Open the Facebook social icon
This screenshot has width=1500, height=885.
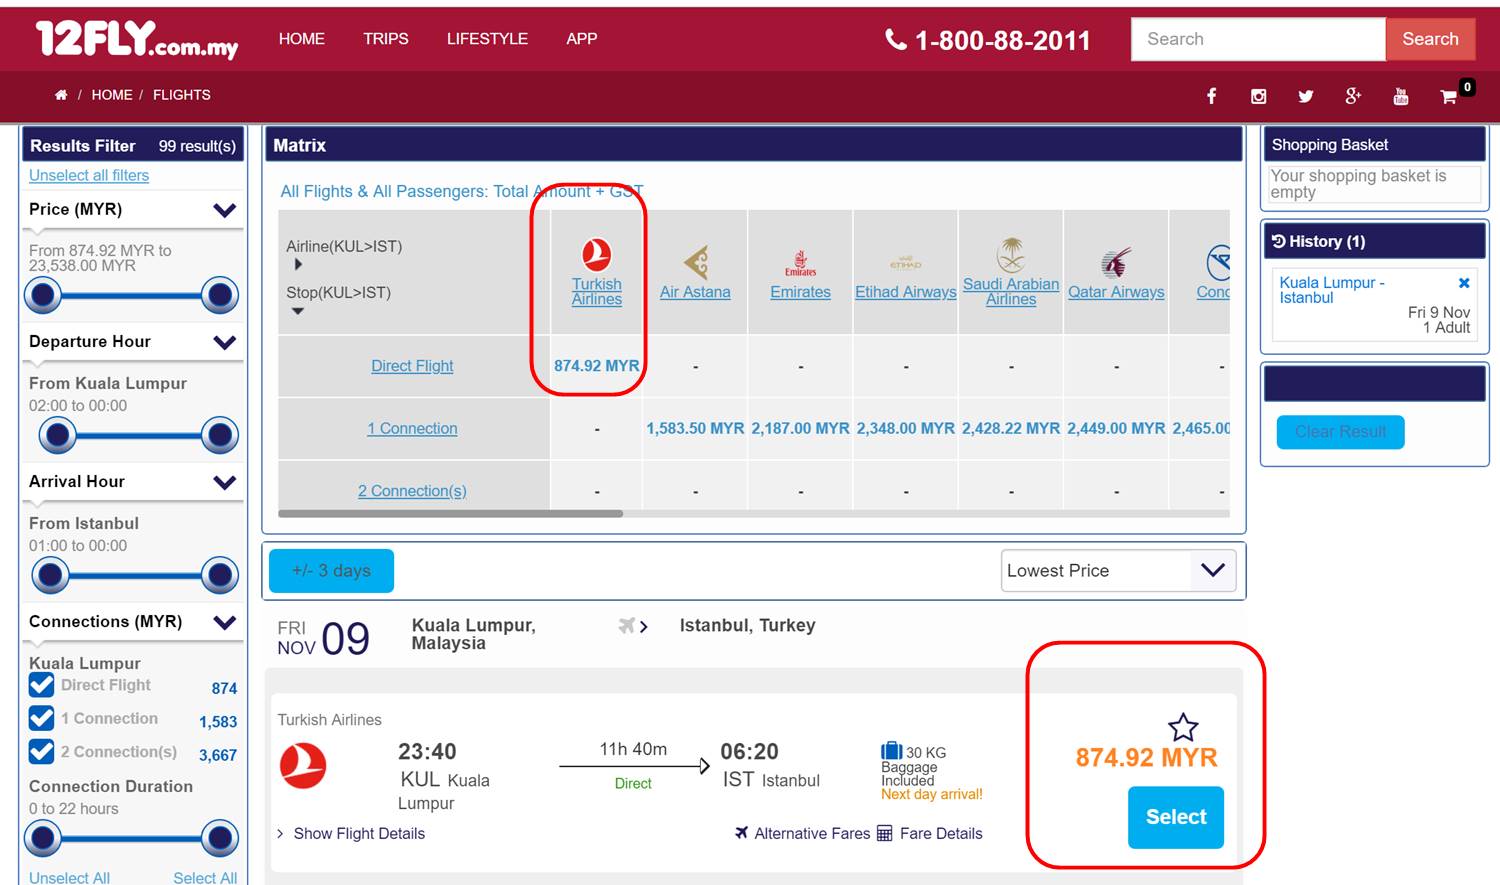coord(1211,96)
